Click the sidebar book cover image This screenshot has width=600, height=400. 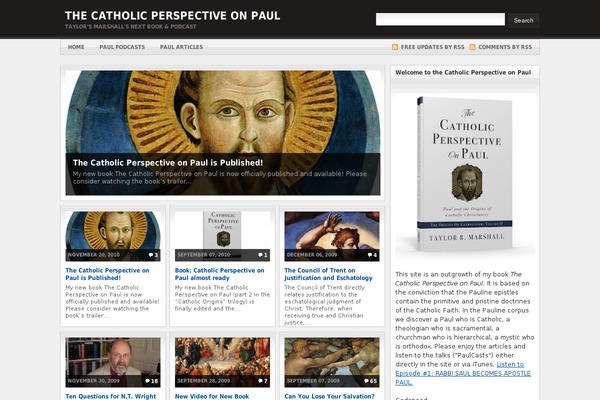(465, 174)
